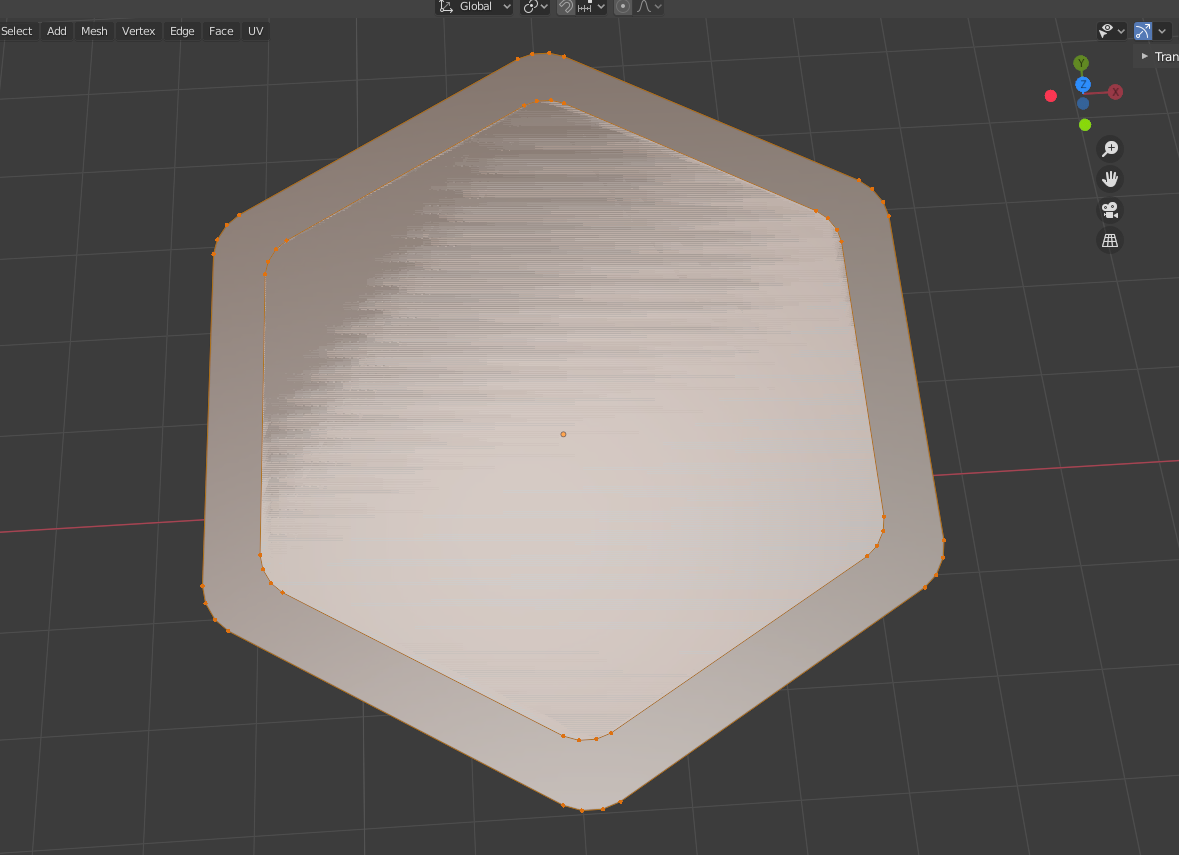Screen dimensions: 1179x855
Task: Open the snapping options dropdown
Action: coord(592,7)
